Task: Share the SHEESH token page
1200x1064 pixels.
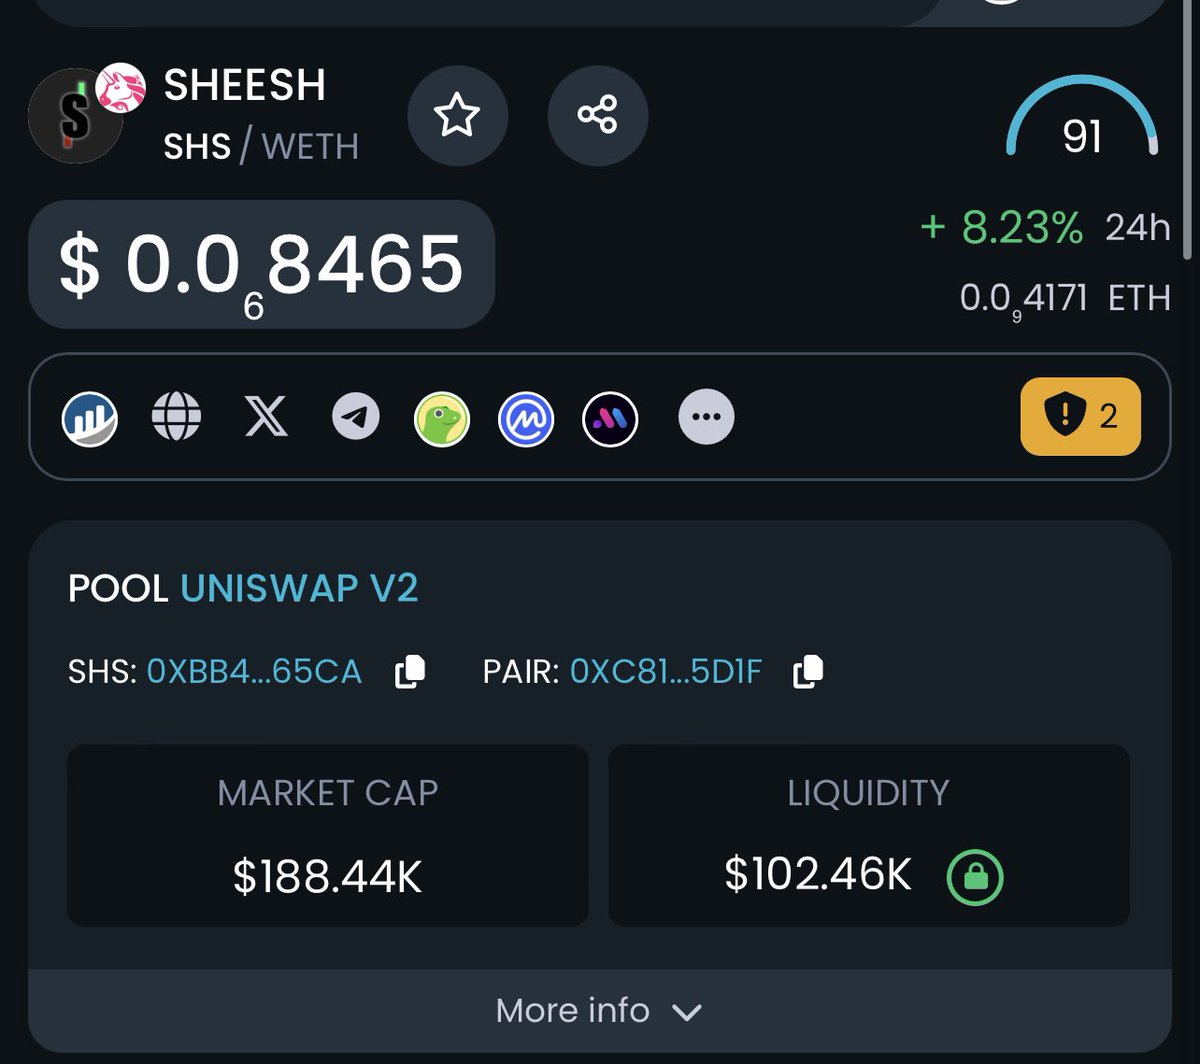Action: pos(598,116)
